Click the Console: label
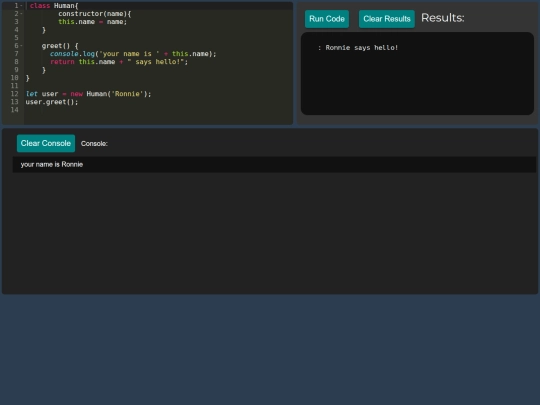The height and width of the screenshot is (405, 540). 94,144
